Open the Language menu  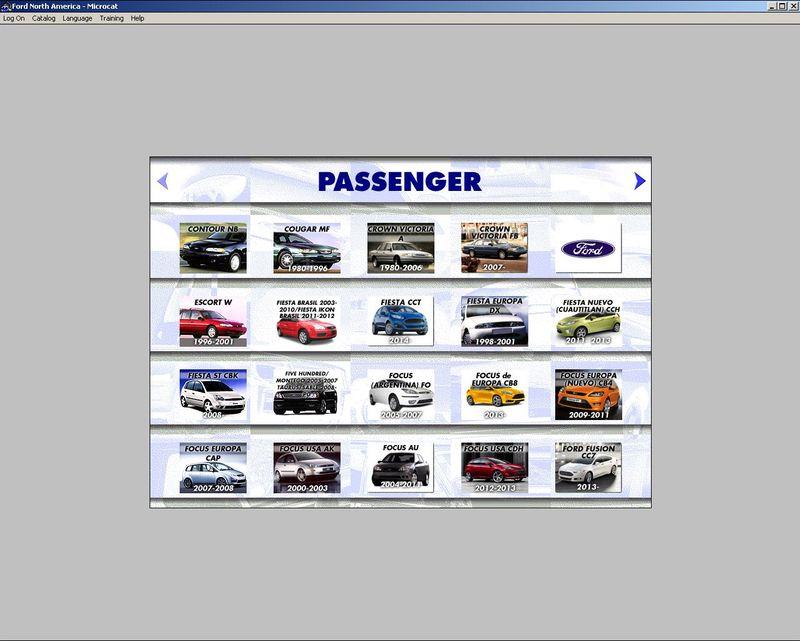click(77, 18)
